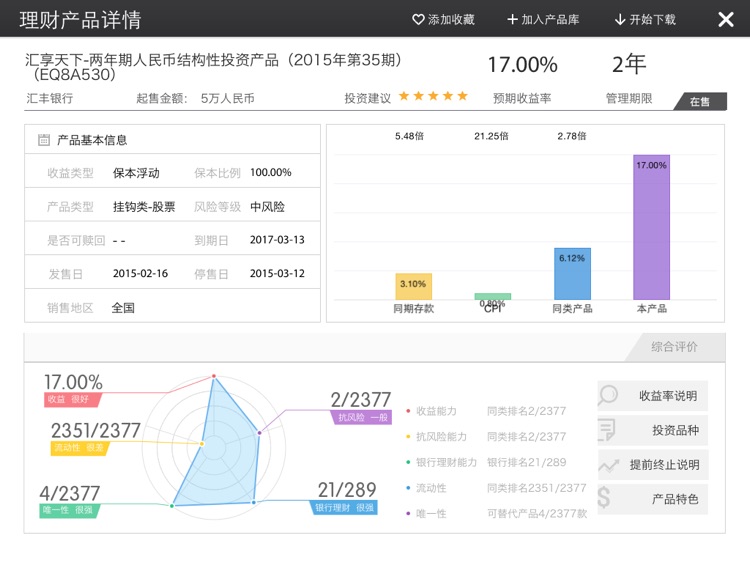Click the five-star 投资建议 rating
The width and height of the screenshot is (750, 563).
(x=433, y=96)
